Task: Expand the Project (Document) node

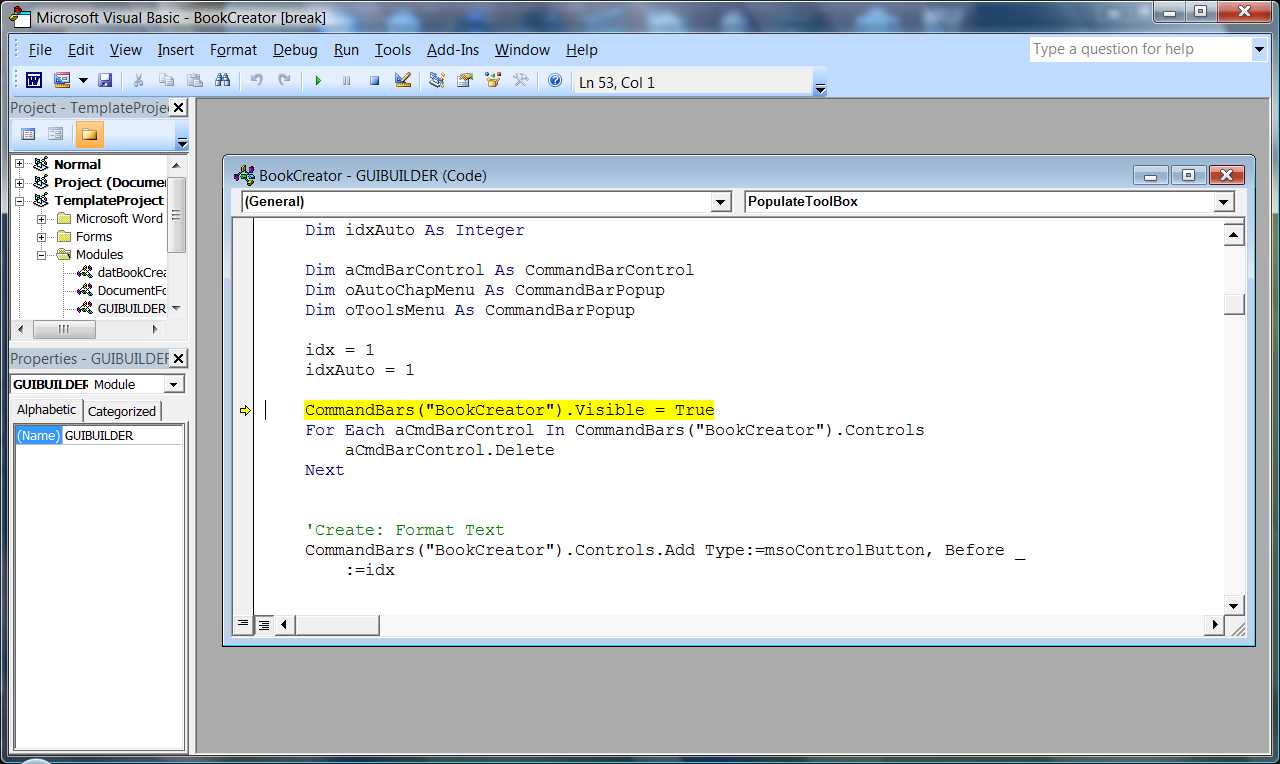Action: [x=20, y=182]
